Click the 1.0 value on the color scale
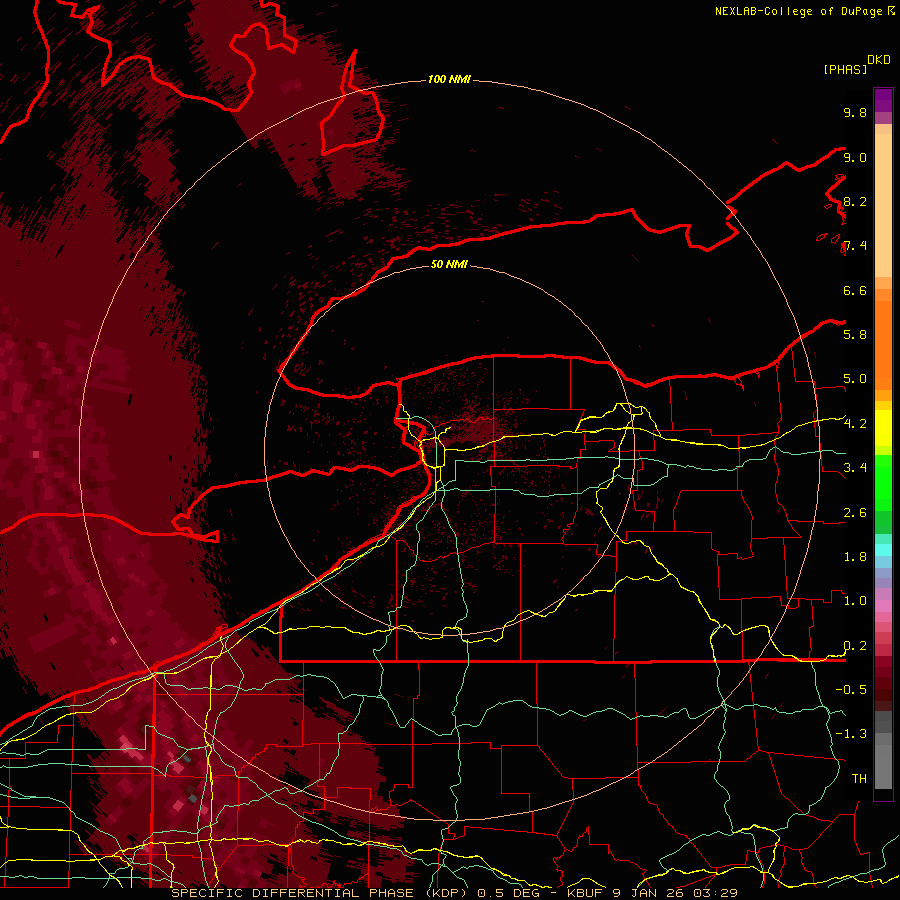900x900 pixels. pos(855,600)
